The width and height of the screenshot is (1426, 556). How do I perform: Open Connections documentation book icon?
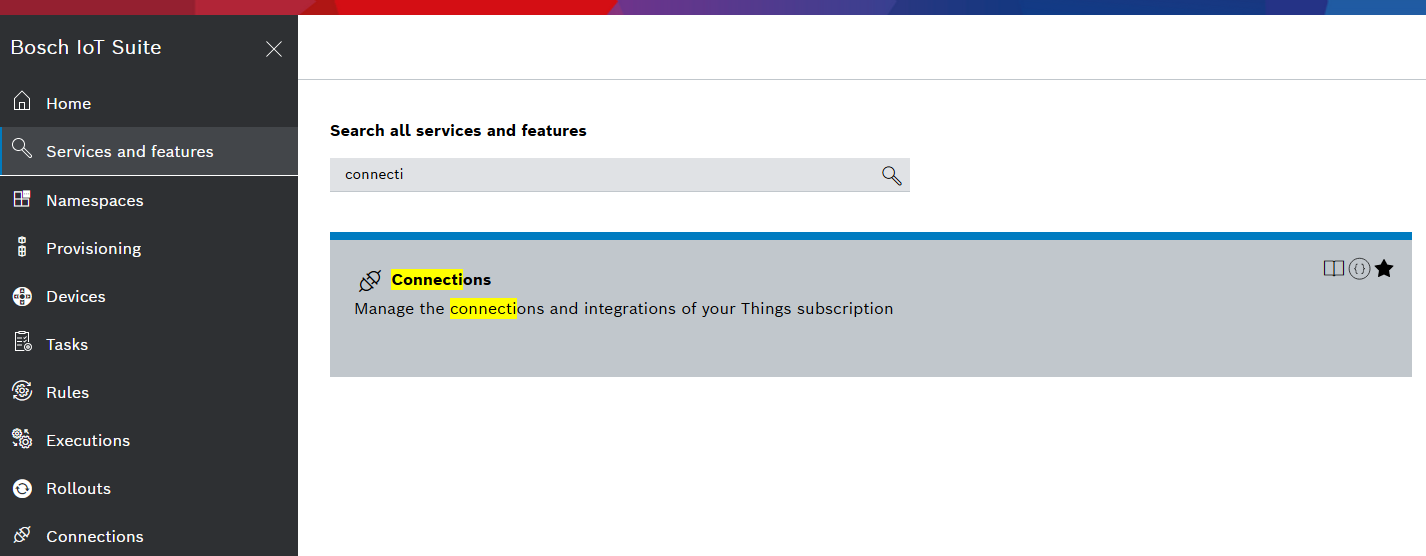(x=1333, y=268)
